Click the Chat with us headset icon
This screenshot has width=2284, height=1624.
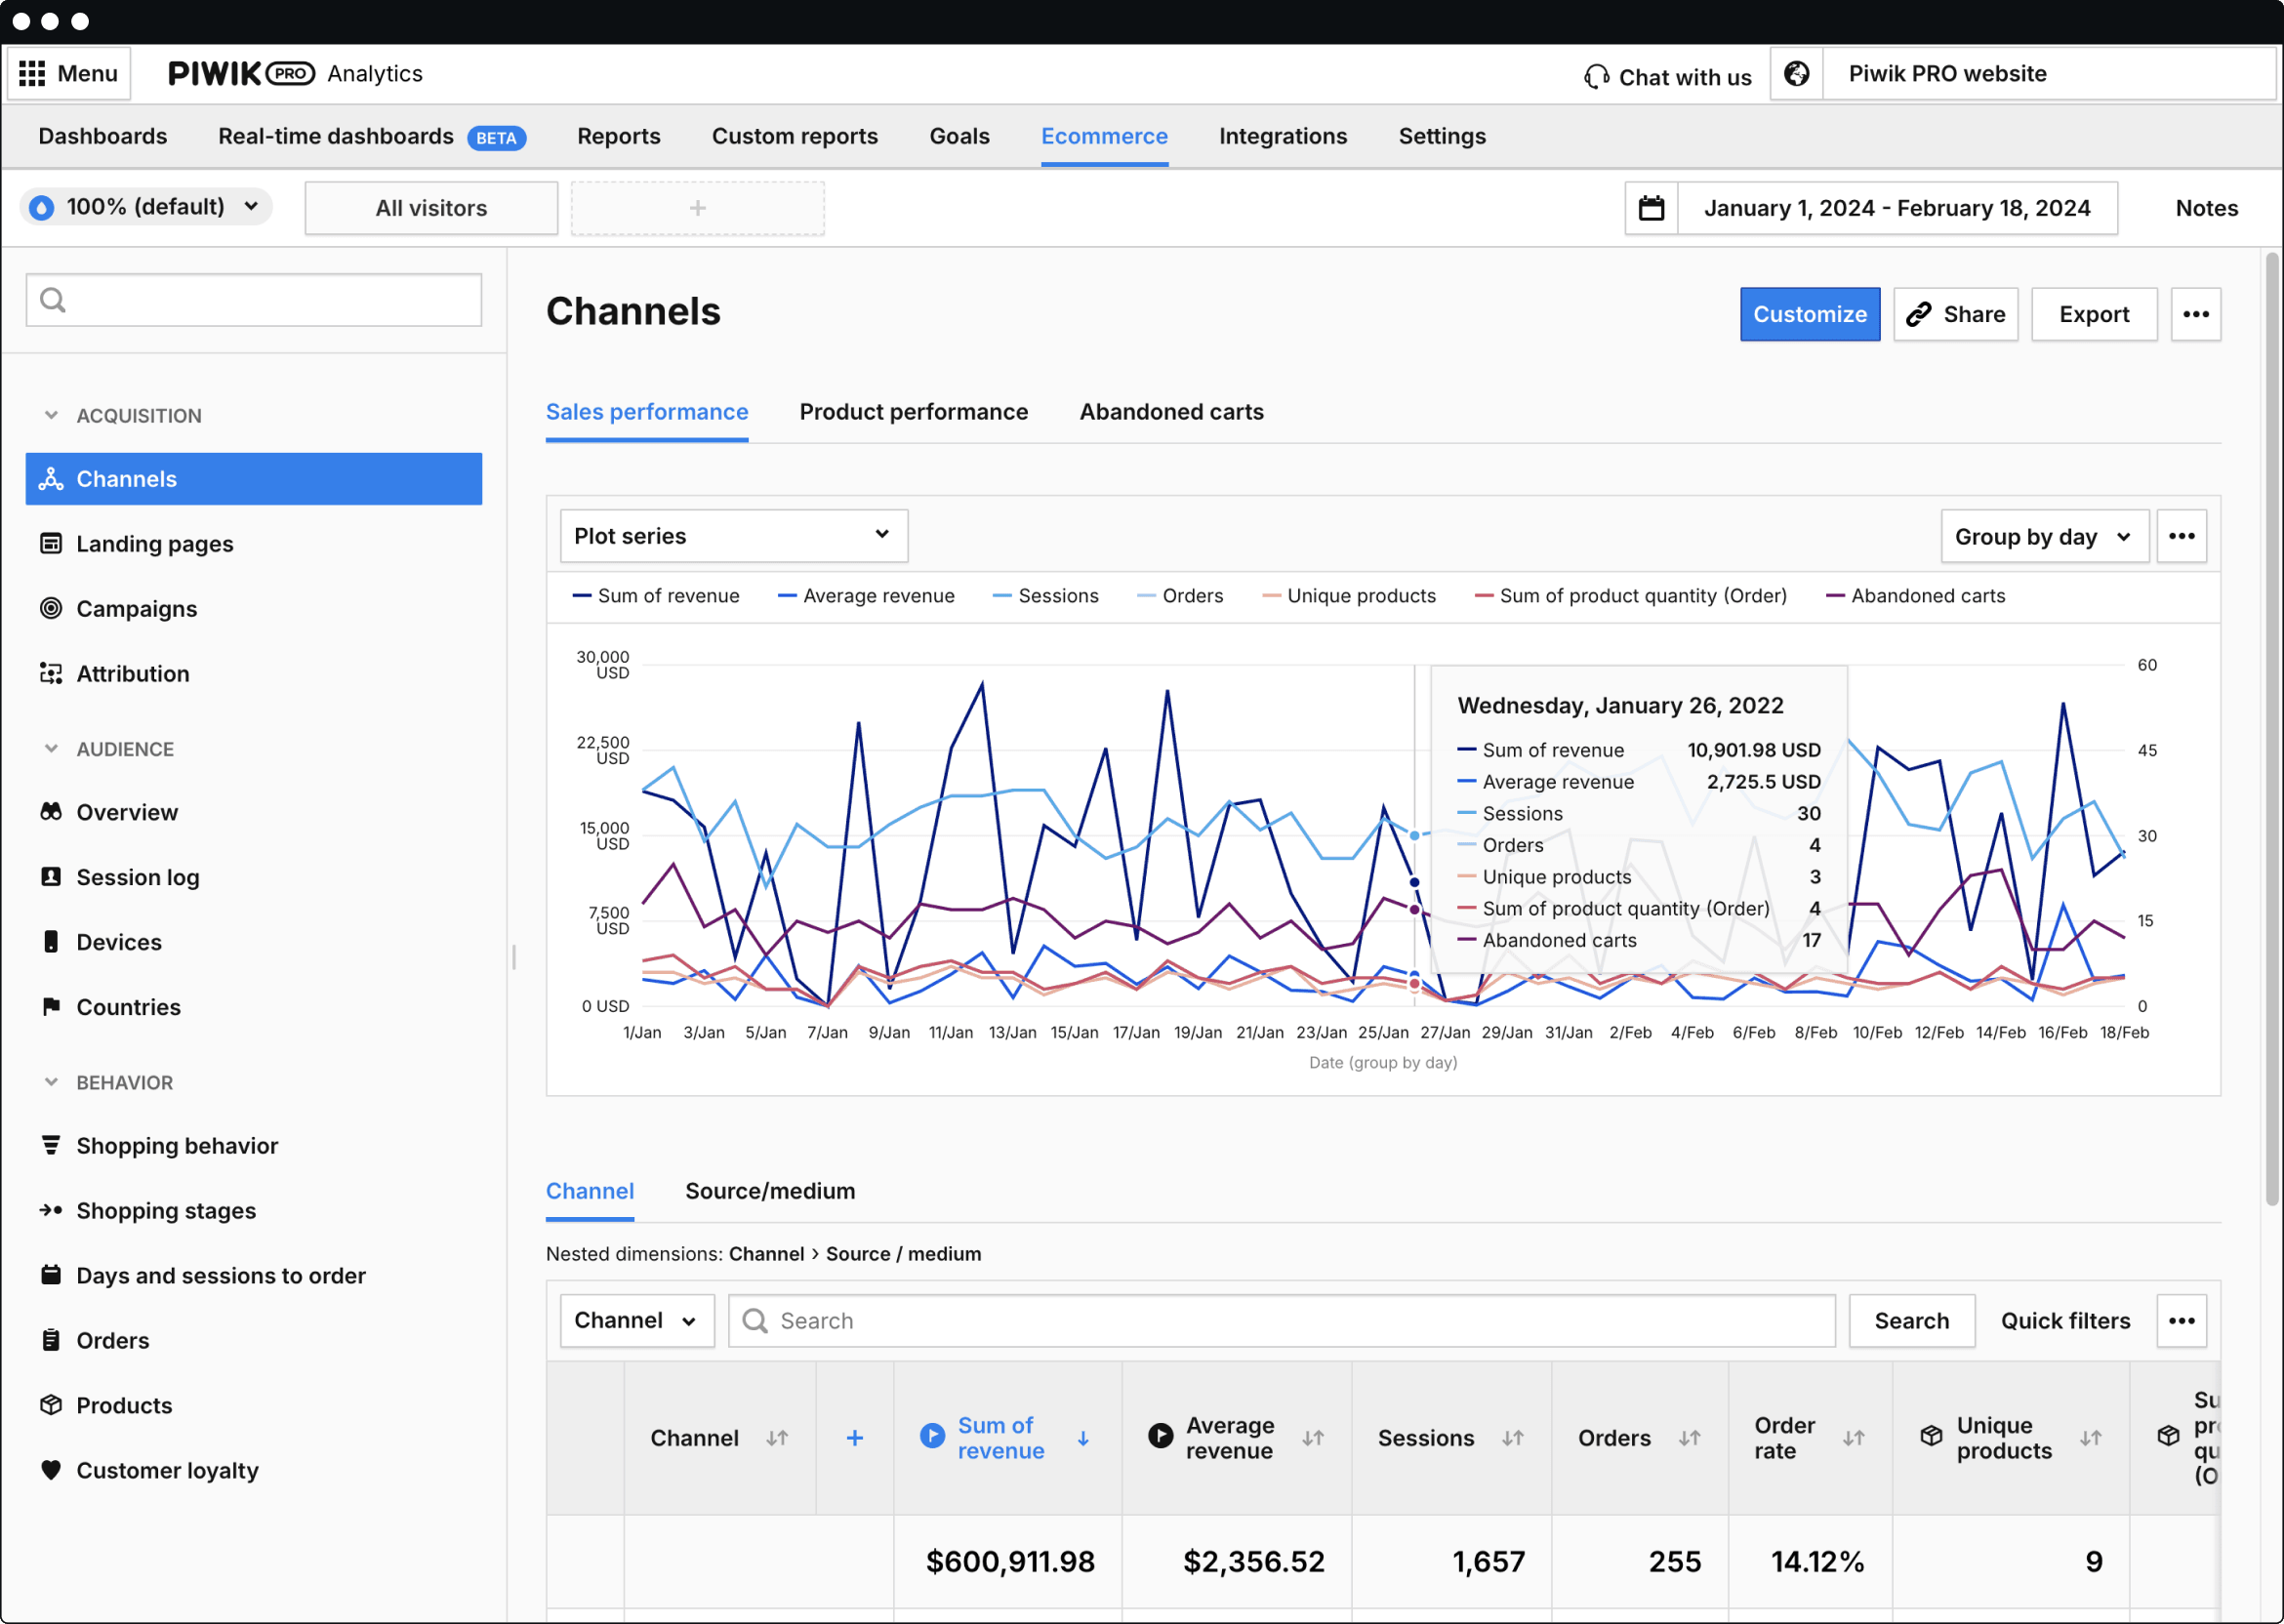1596,77
